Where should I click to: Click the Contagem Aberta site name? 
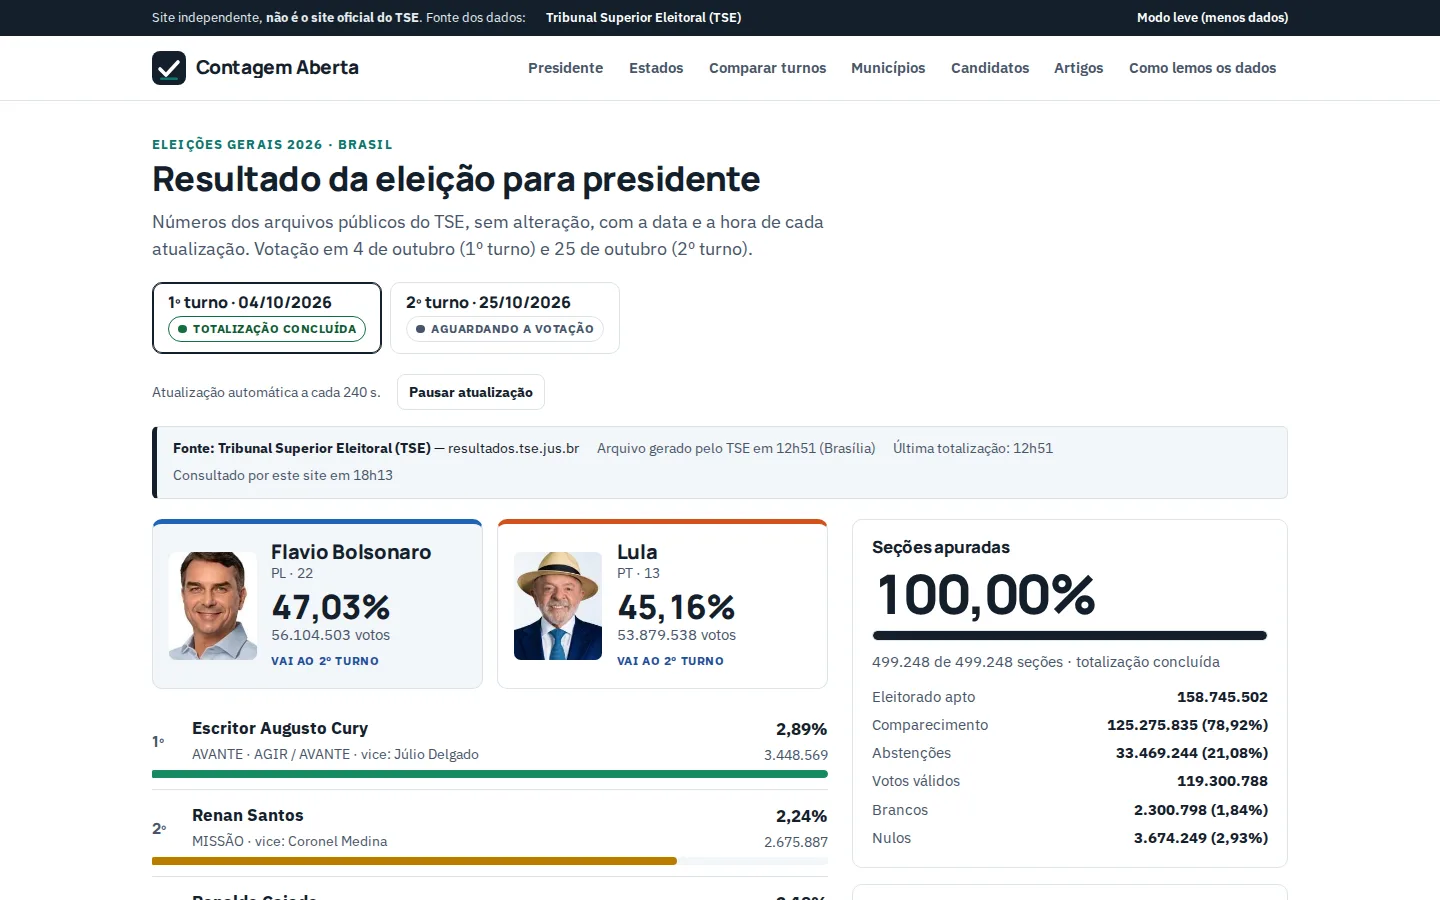click(277, 67)
